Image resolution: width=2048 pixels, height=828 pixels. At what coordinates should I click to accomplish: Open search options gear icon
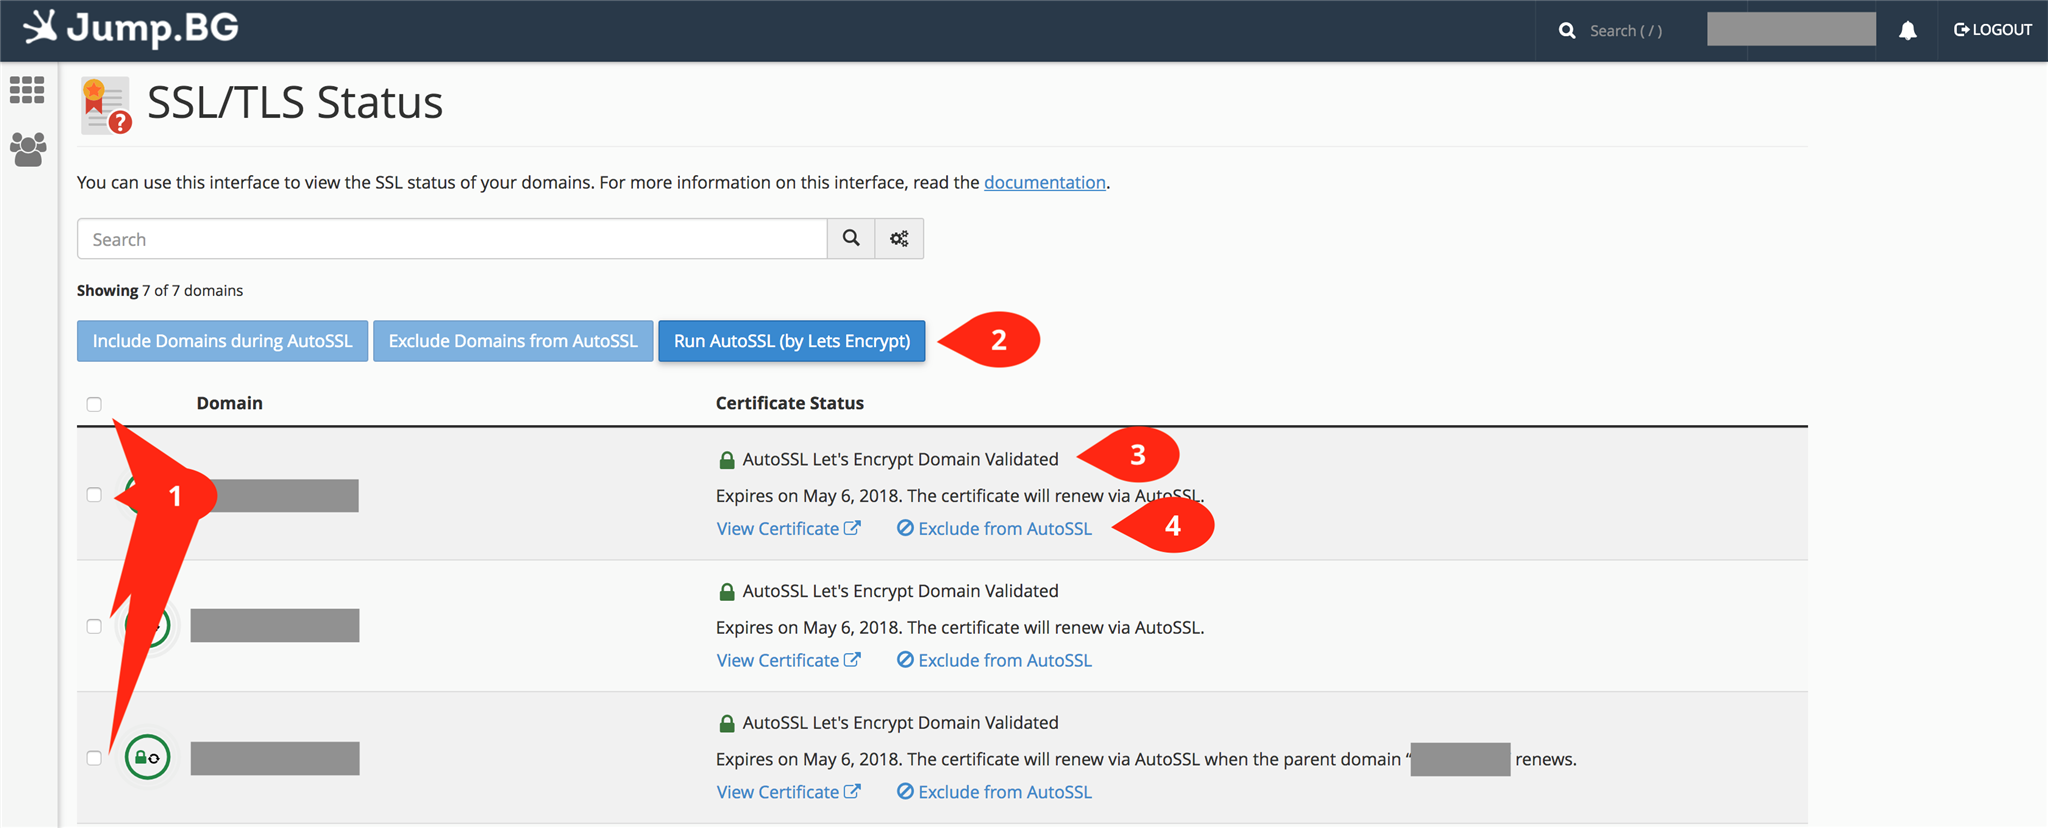pyautogui.click(x=899, y=239)
